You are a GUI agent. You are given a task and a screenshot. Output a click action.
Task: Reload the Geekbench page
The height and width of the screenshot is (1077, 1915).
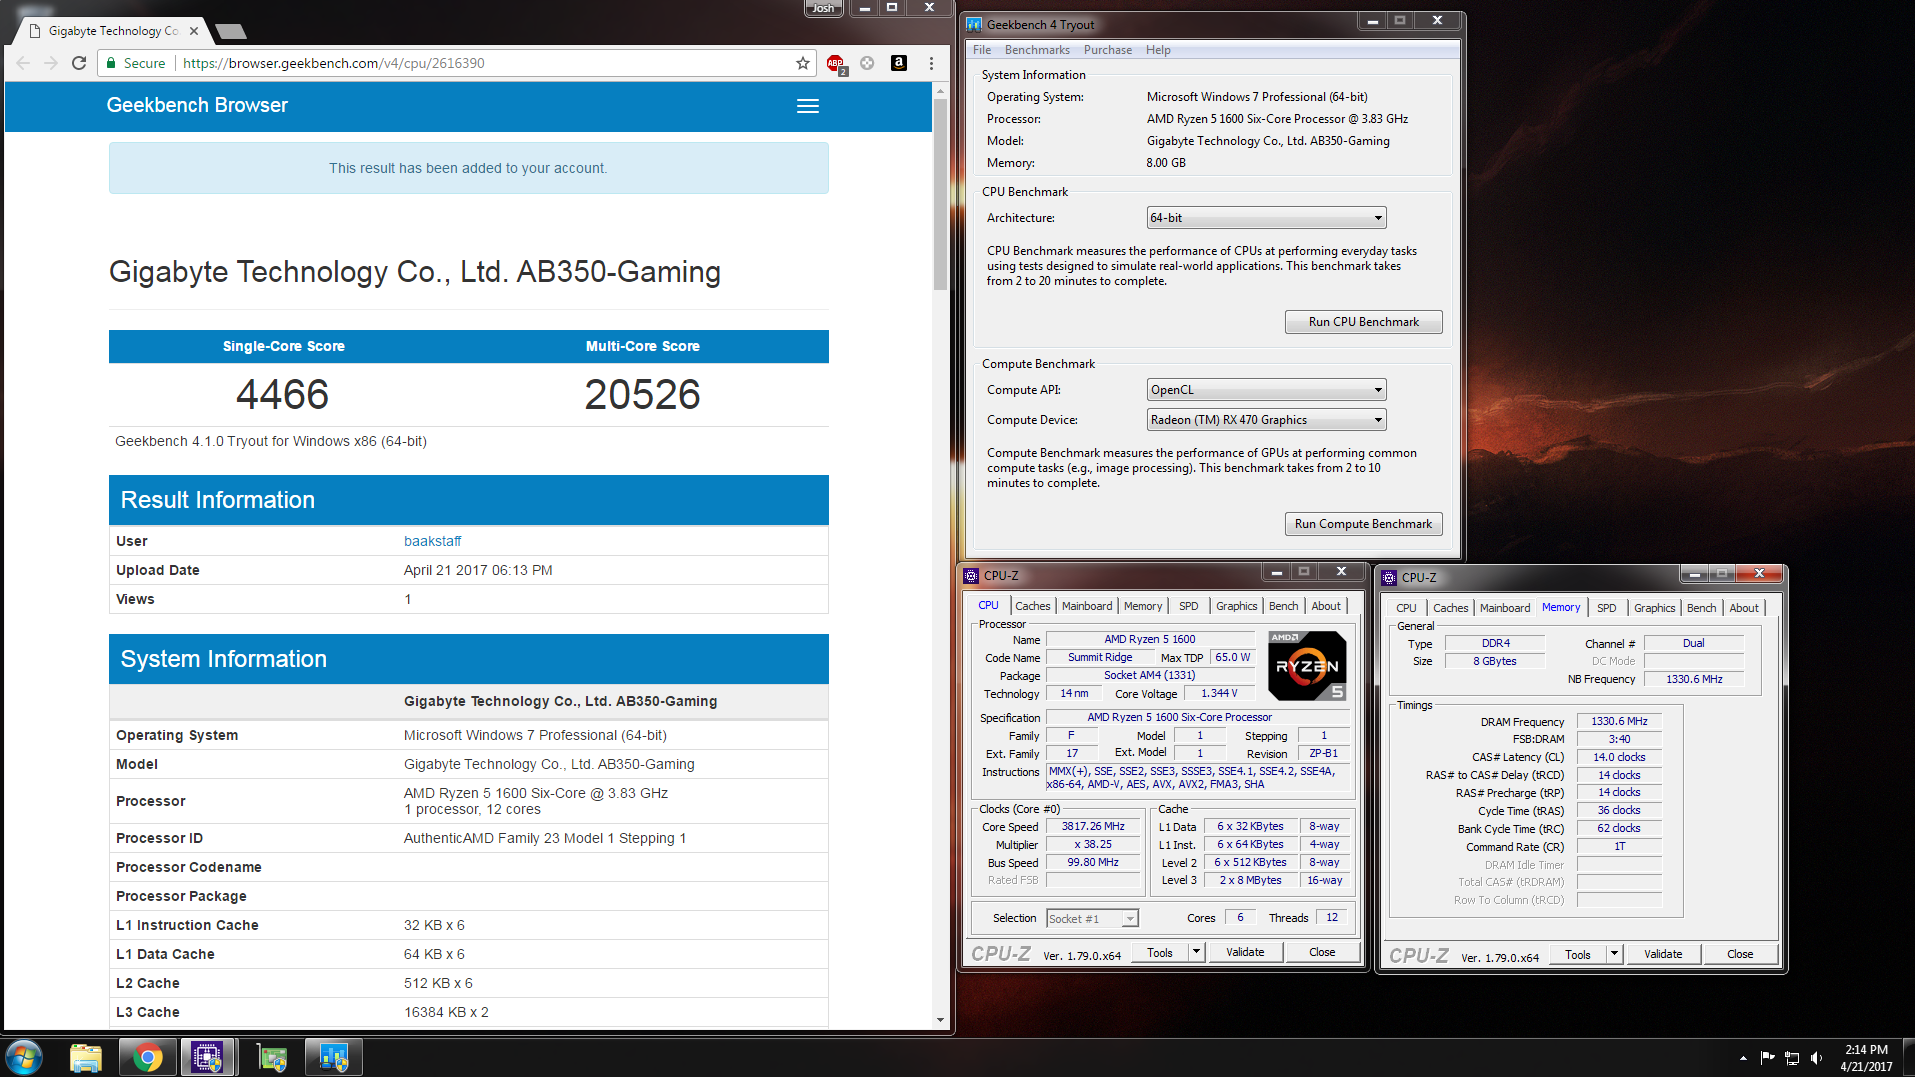[x=79, y=63]
